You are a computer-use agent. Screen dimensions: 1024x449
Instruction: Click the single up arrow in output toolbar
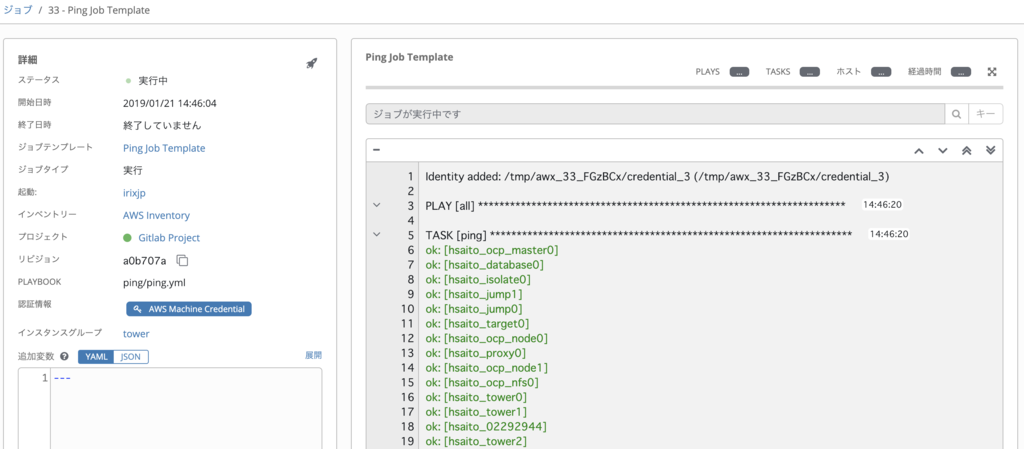tap(918, 150)
